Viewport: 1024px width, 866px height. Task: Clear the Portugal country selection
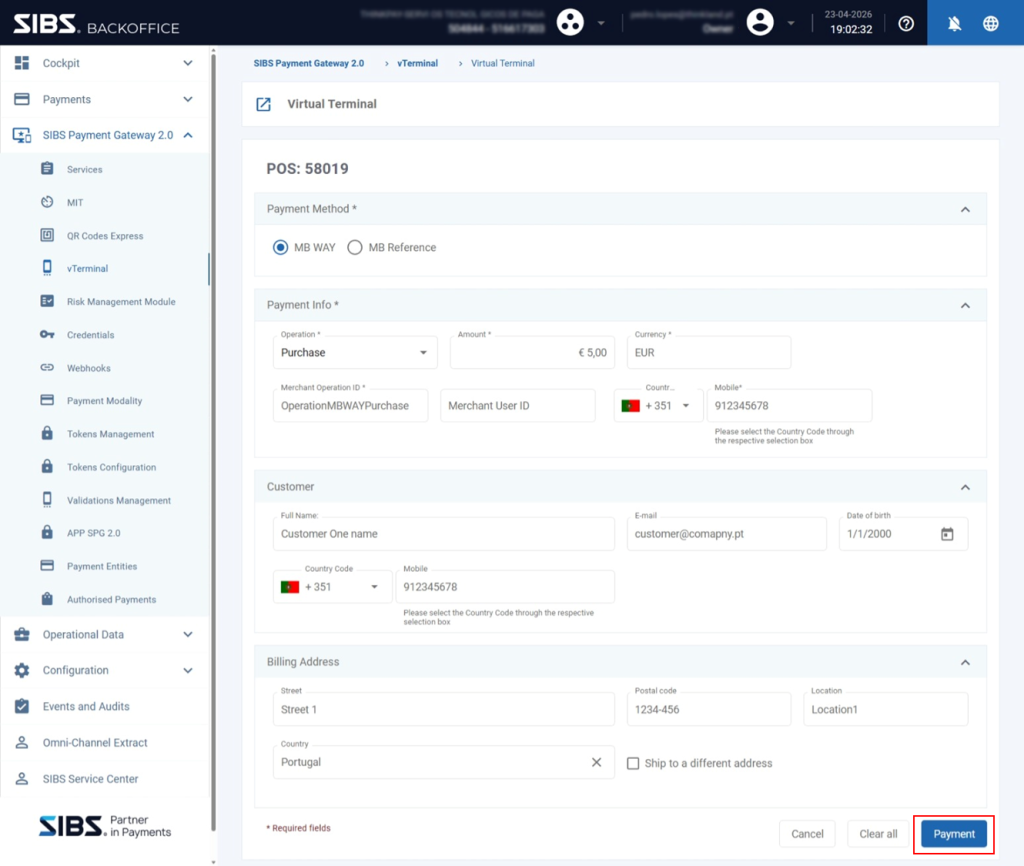[596, 762]
